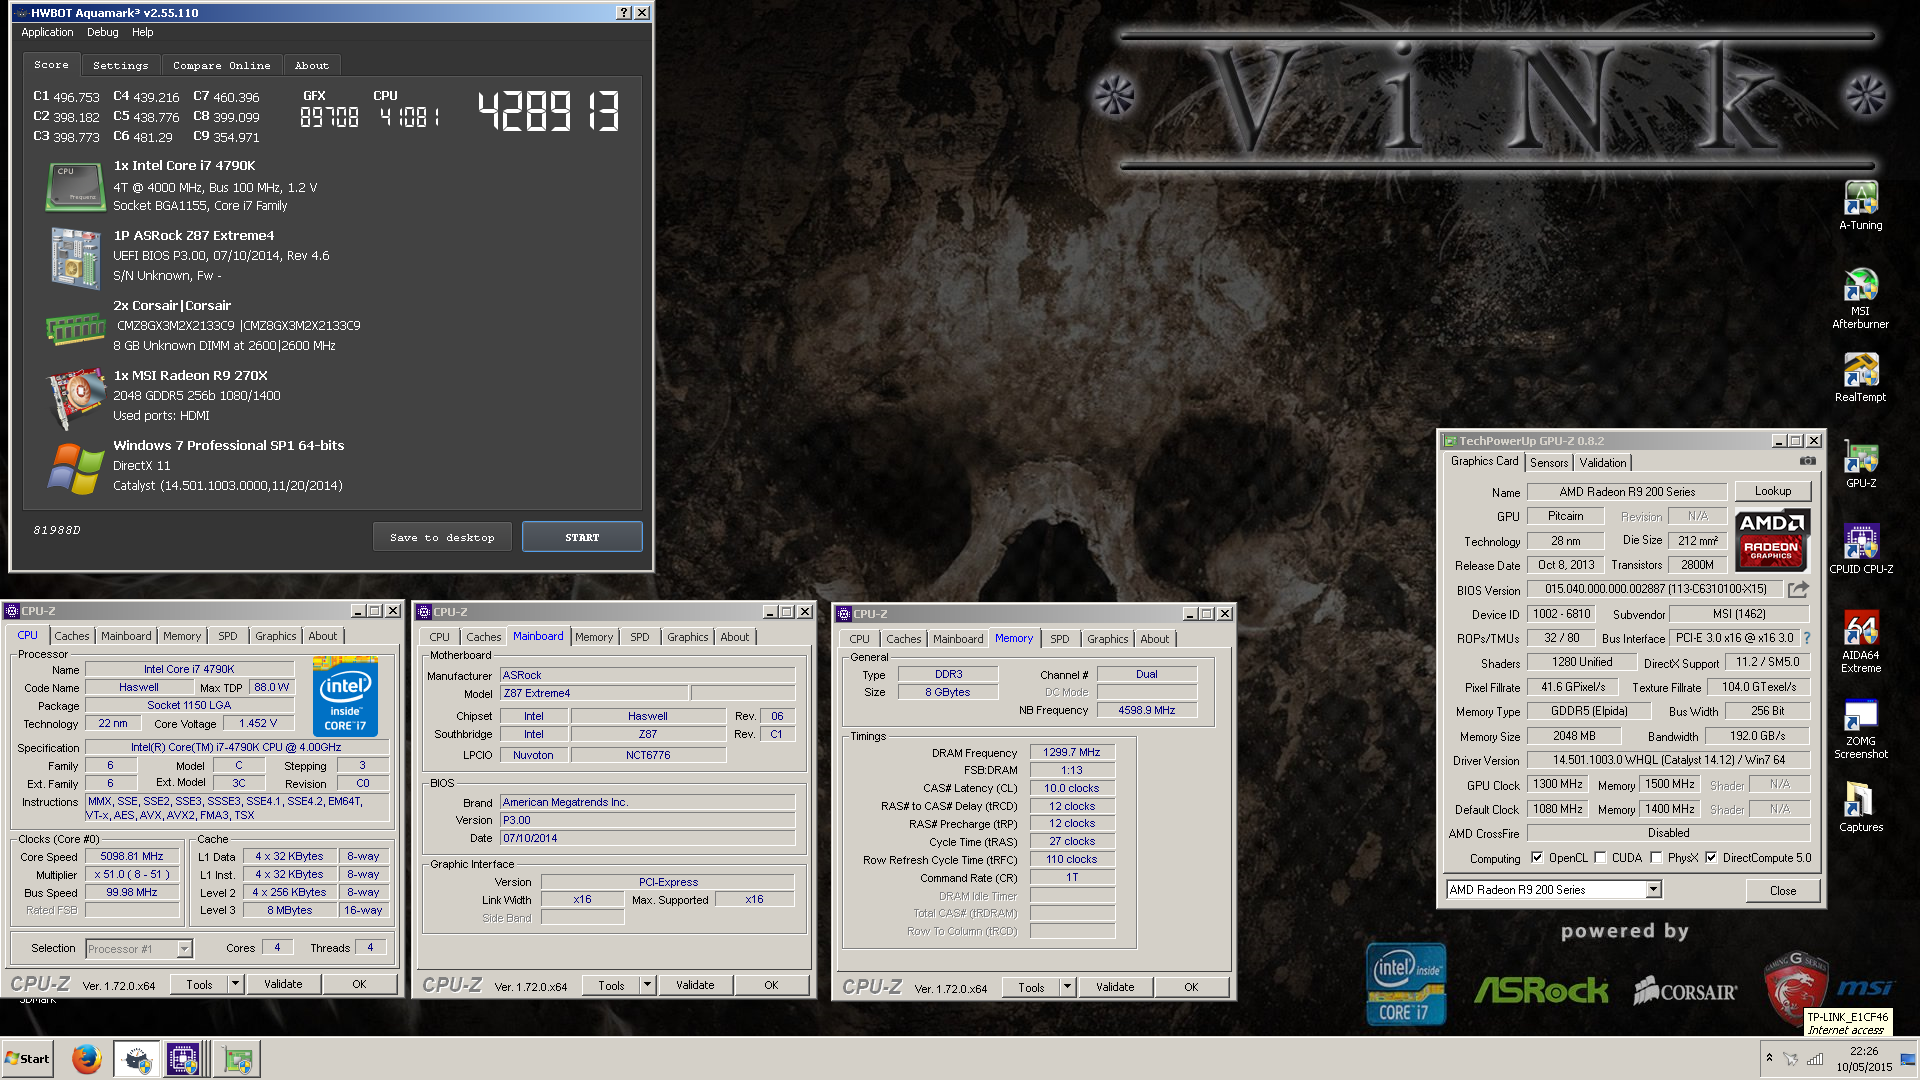
Task: Click the Close button in GPU-Z
Action: point(1783,890)
